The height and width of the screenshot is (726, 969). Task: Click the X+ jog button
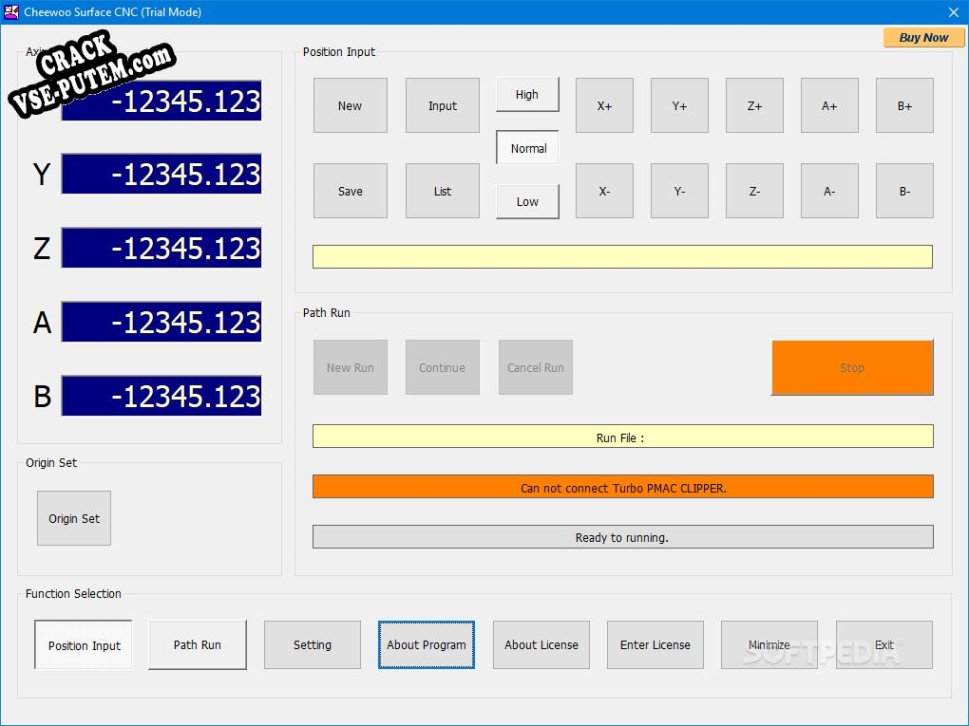click(x=604, y=106)
